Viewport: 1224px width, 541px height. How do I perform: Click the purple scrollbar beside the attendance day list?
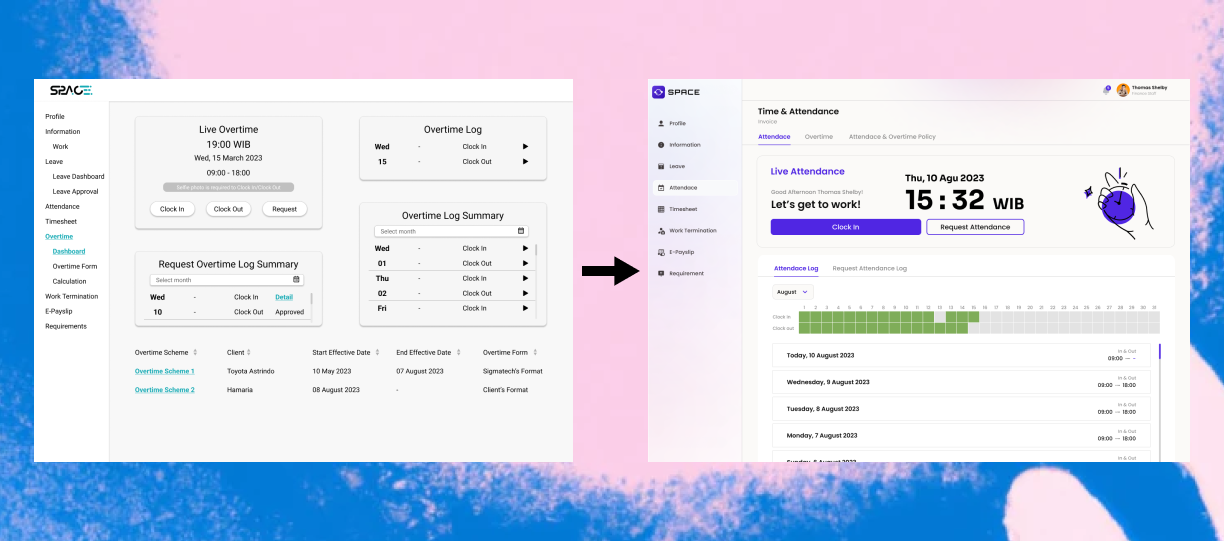click(1160, 351)
